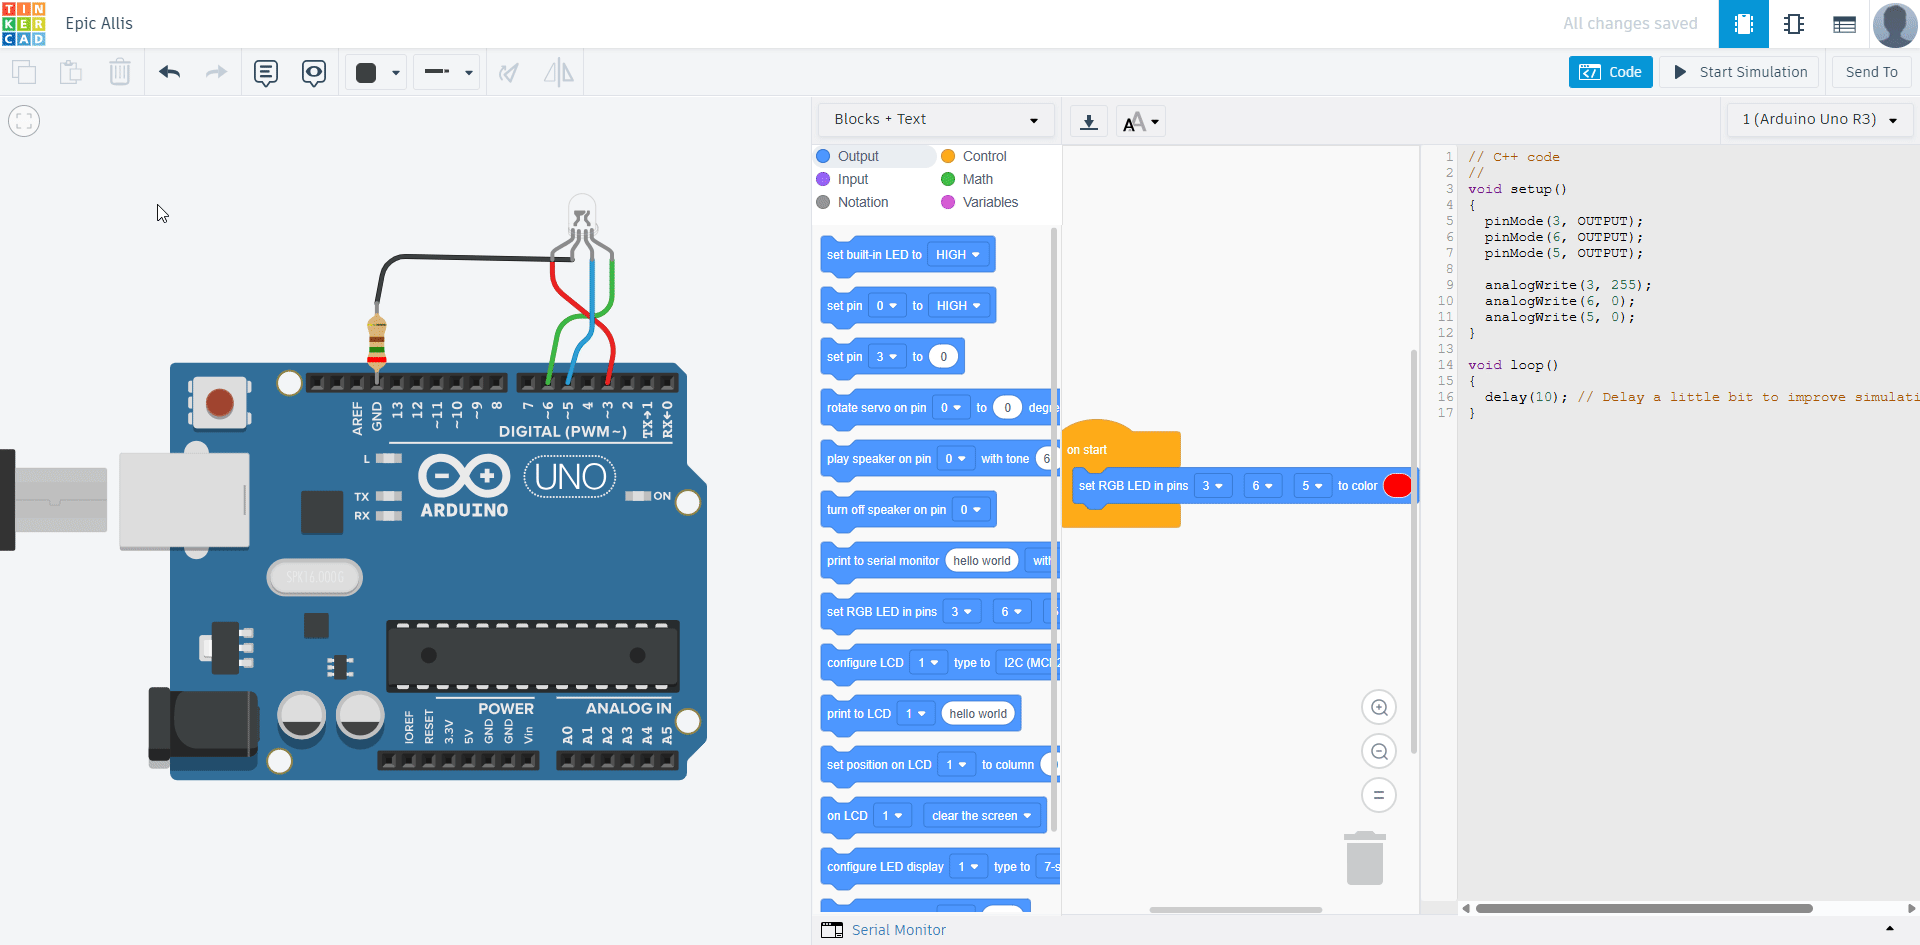Click the Serial Monitor icon

pos(832,930)
